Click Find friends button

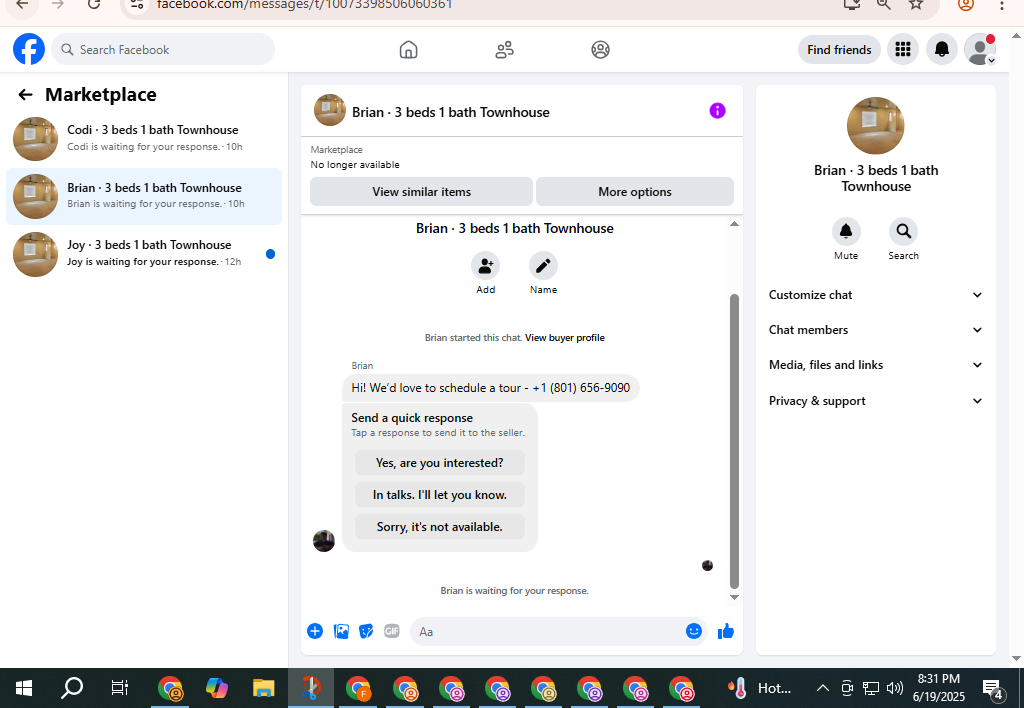click(x=839, y=50)
